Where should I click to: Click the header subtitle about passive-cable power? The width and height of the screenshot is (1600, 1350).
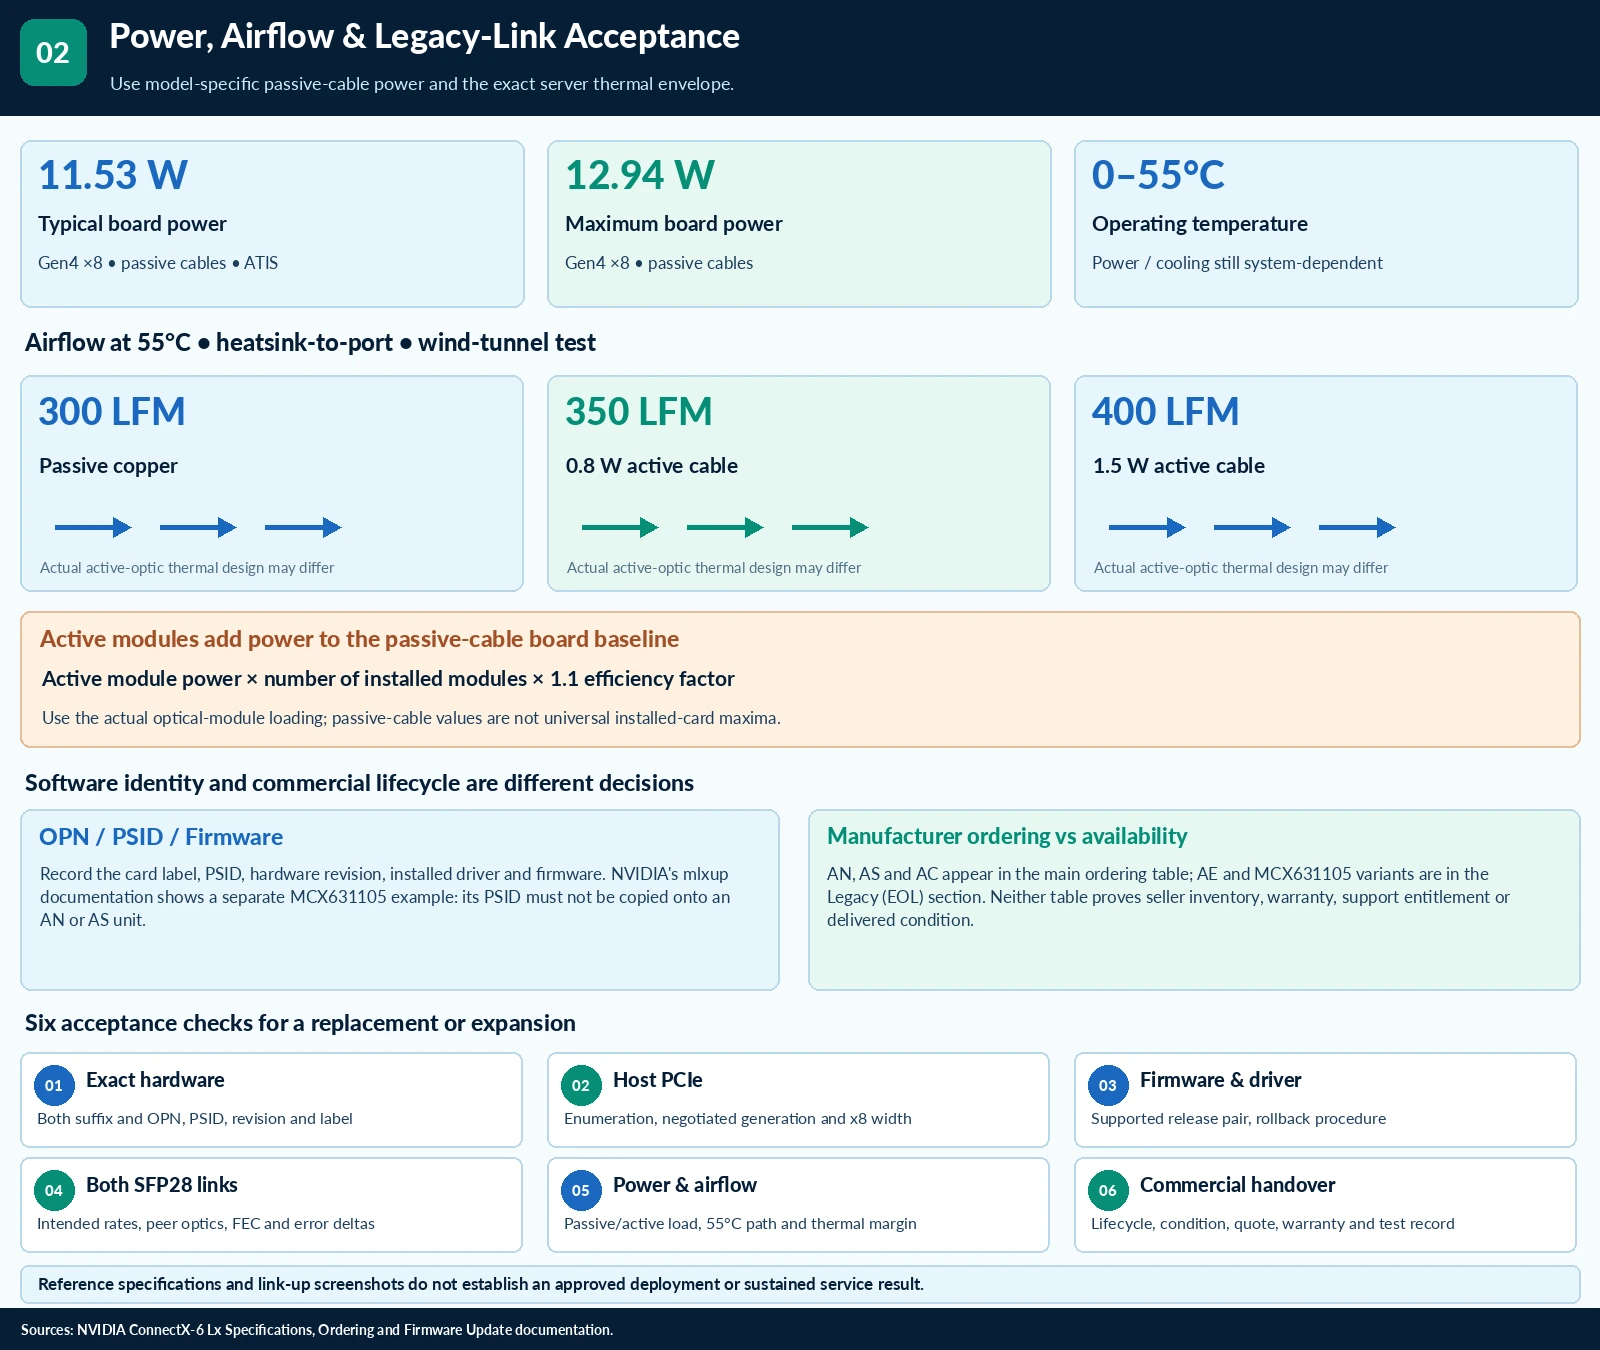pos(422,84)
